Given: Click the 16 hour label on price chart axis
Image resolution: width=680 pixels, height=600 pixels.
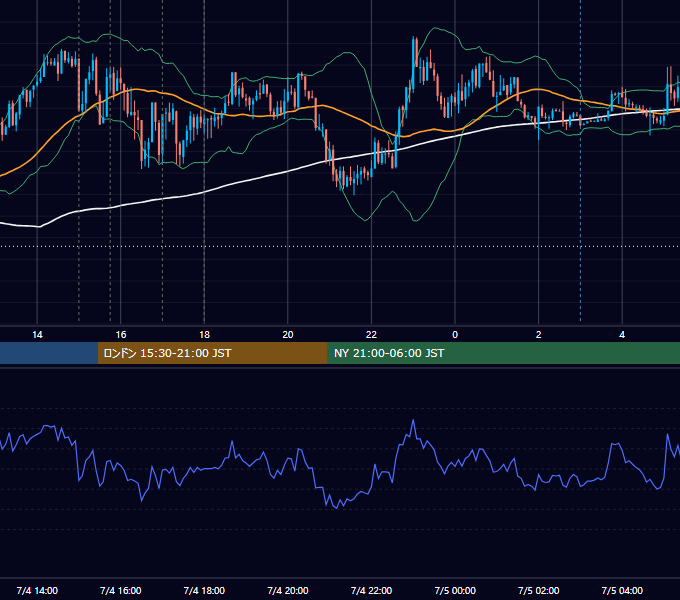Looking at the screenshot, I should pyautogui.click(x=121, y=335).
